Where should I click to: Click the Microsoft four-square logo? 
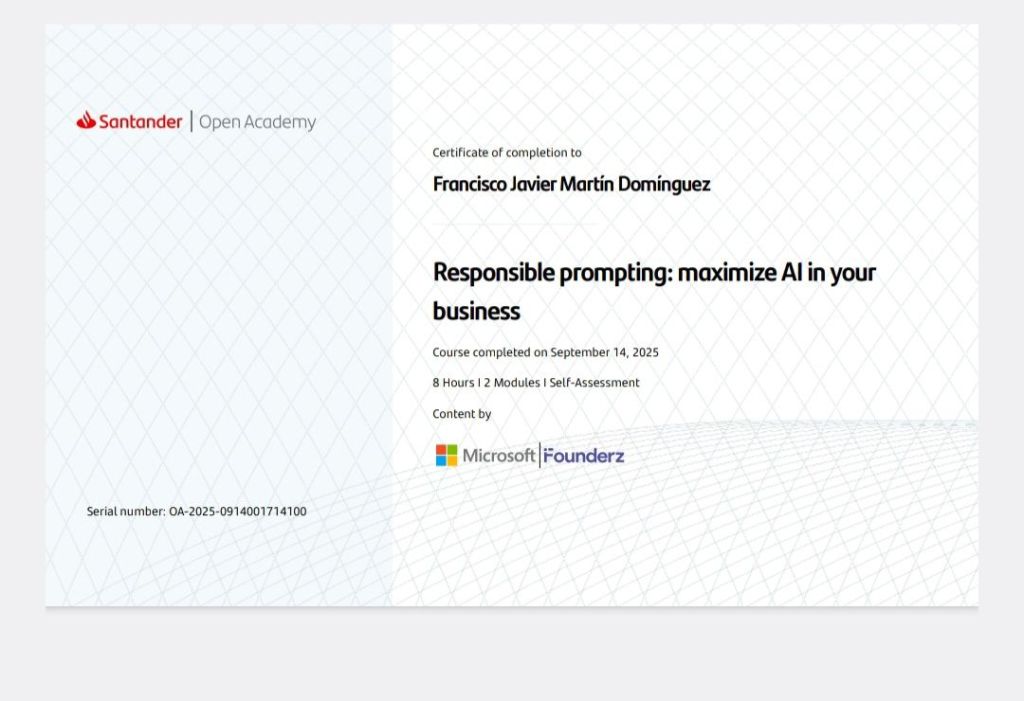pos(446,456)
